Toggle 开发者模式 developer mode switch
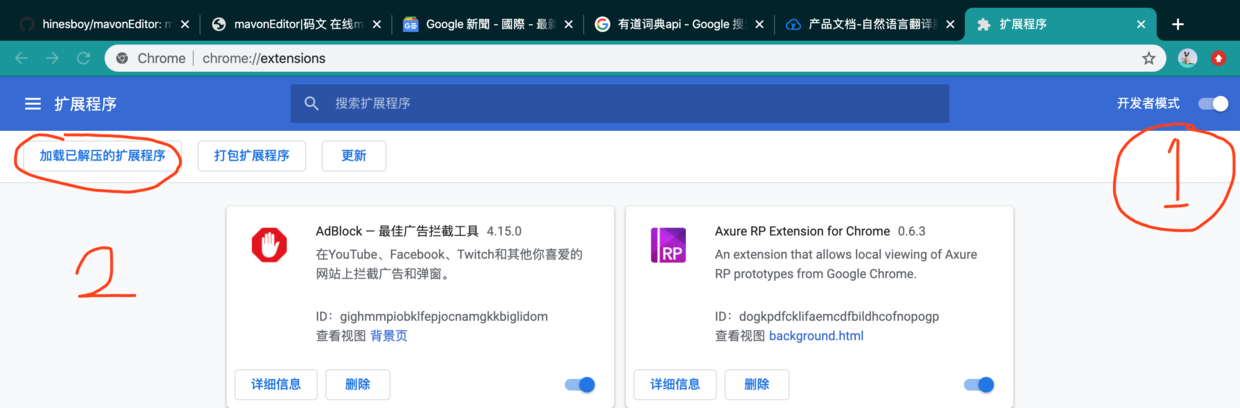Screen dimensions: 1240x408 pos(1213,104)
